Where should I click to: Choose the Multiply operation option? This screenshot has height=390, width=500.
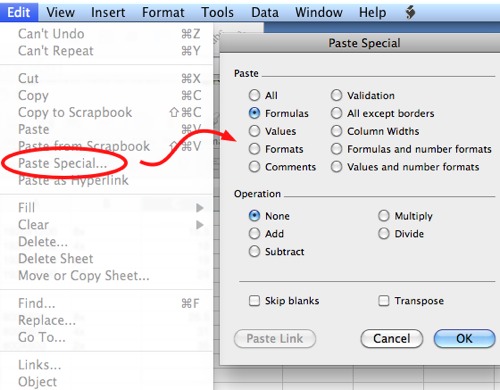click(384, 216)
